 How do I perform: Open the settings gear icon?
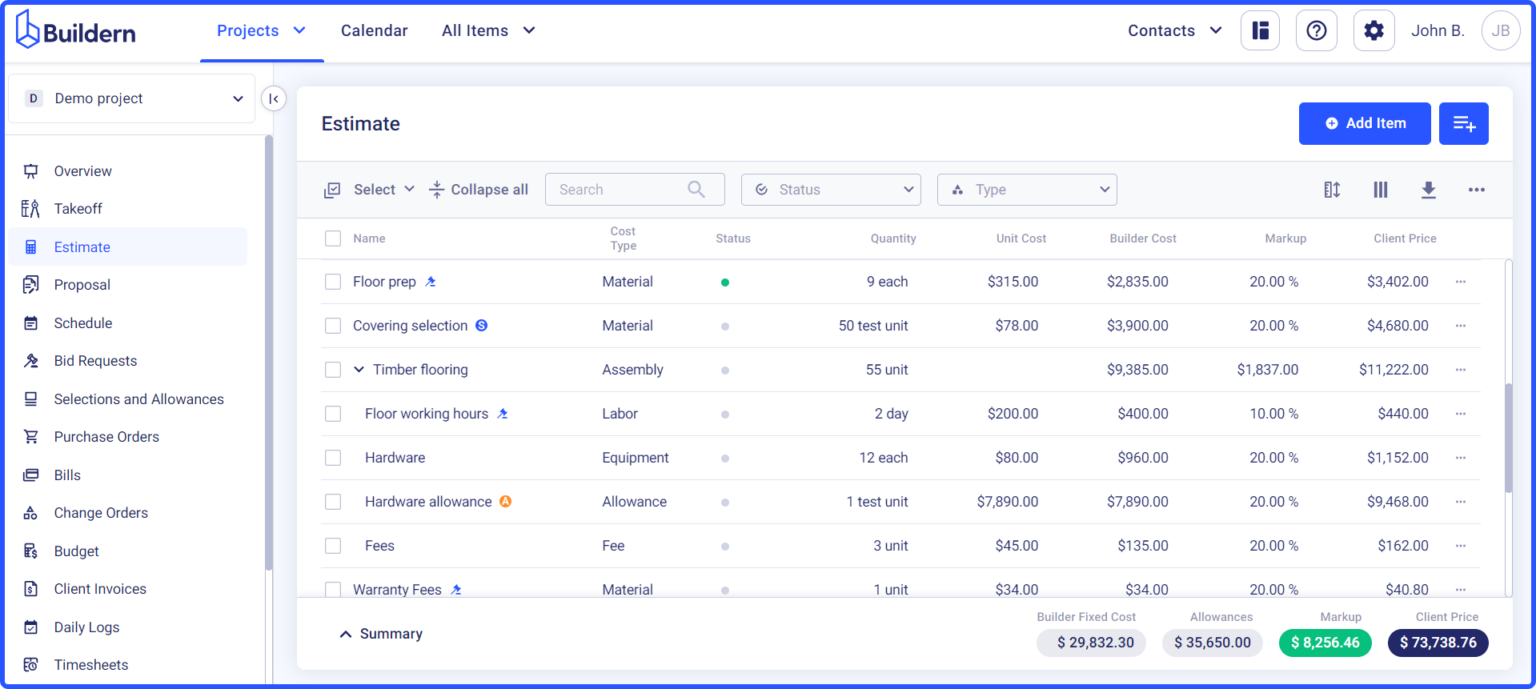1373,31
